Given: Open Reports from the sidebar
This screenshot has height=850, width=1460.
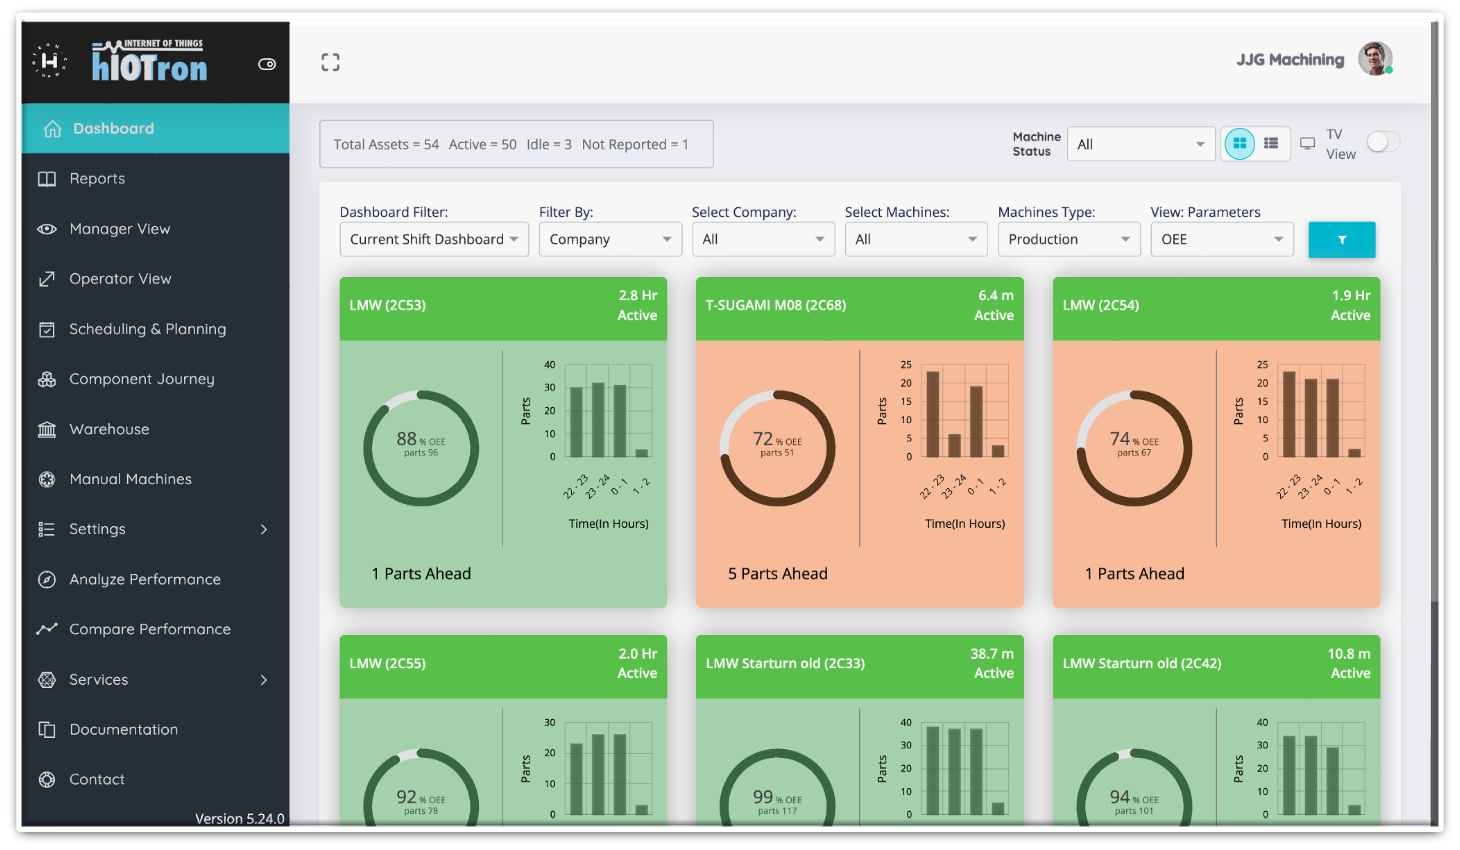Looking at the screenshot, I should (155, 179).
